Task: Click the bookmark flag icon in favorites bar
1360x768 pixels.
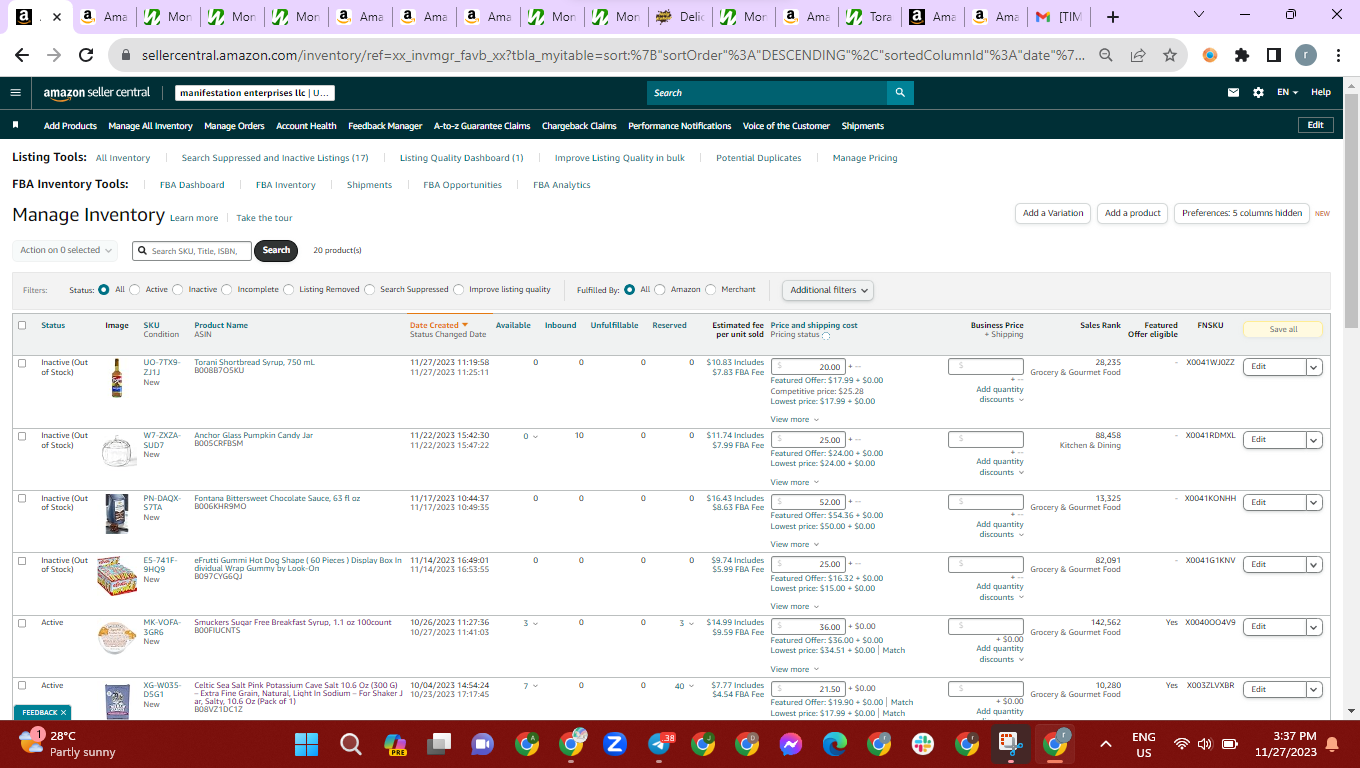Action: (15, 126)
